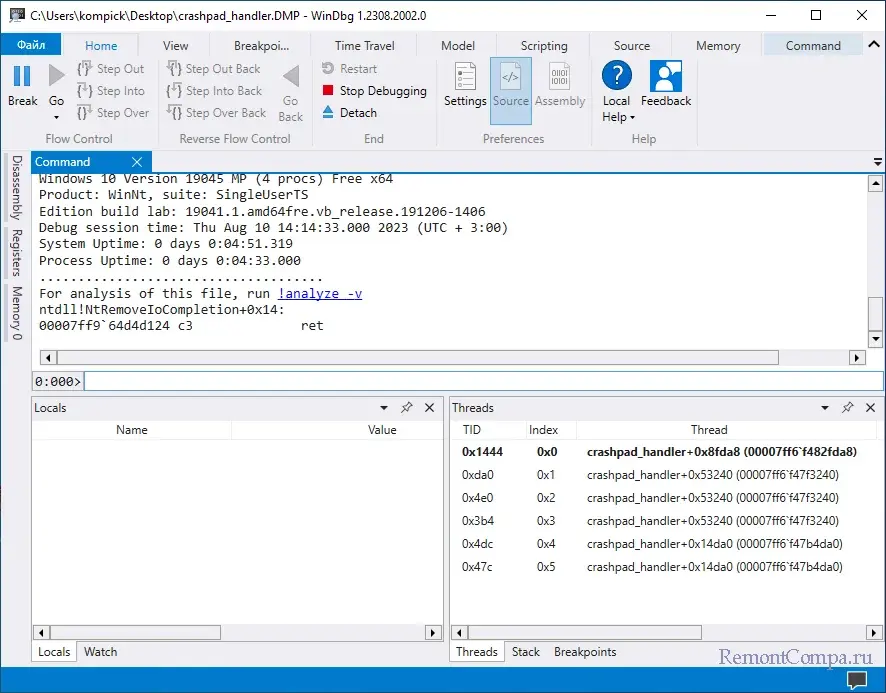This screenshot has width=886, height=693.
Task: Open Local Help question mark icon
Action: 616,76
